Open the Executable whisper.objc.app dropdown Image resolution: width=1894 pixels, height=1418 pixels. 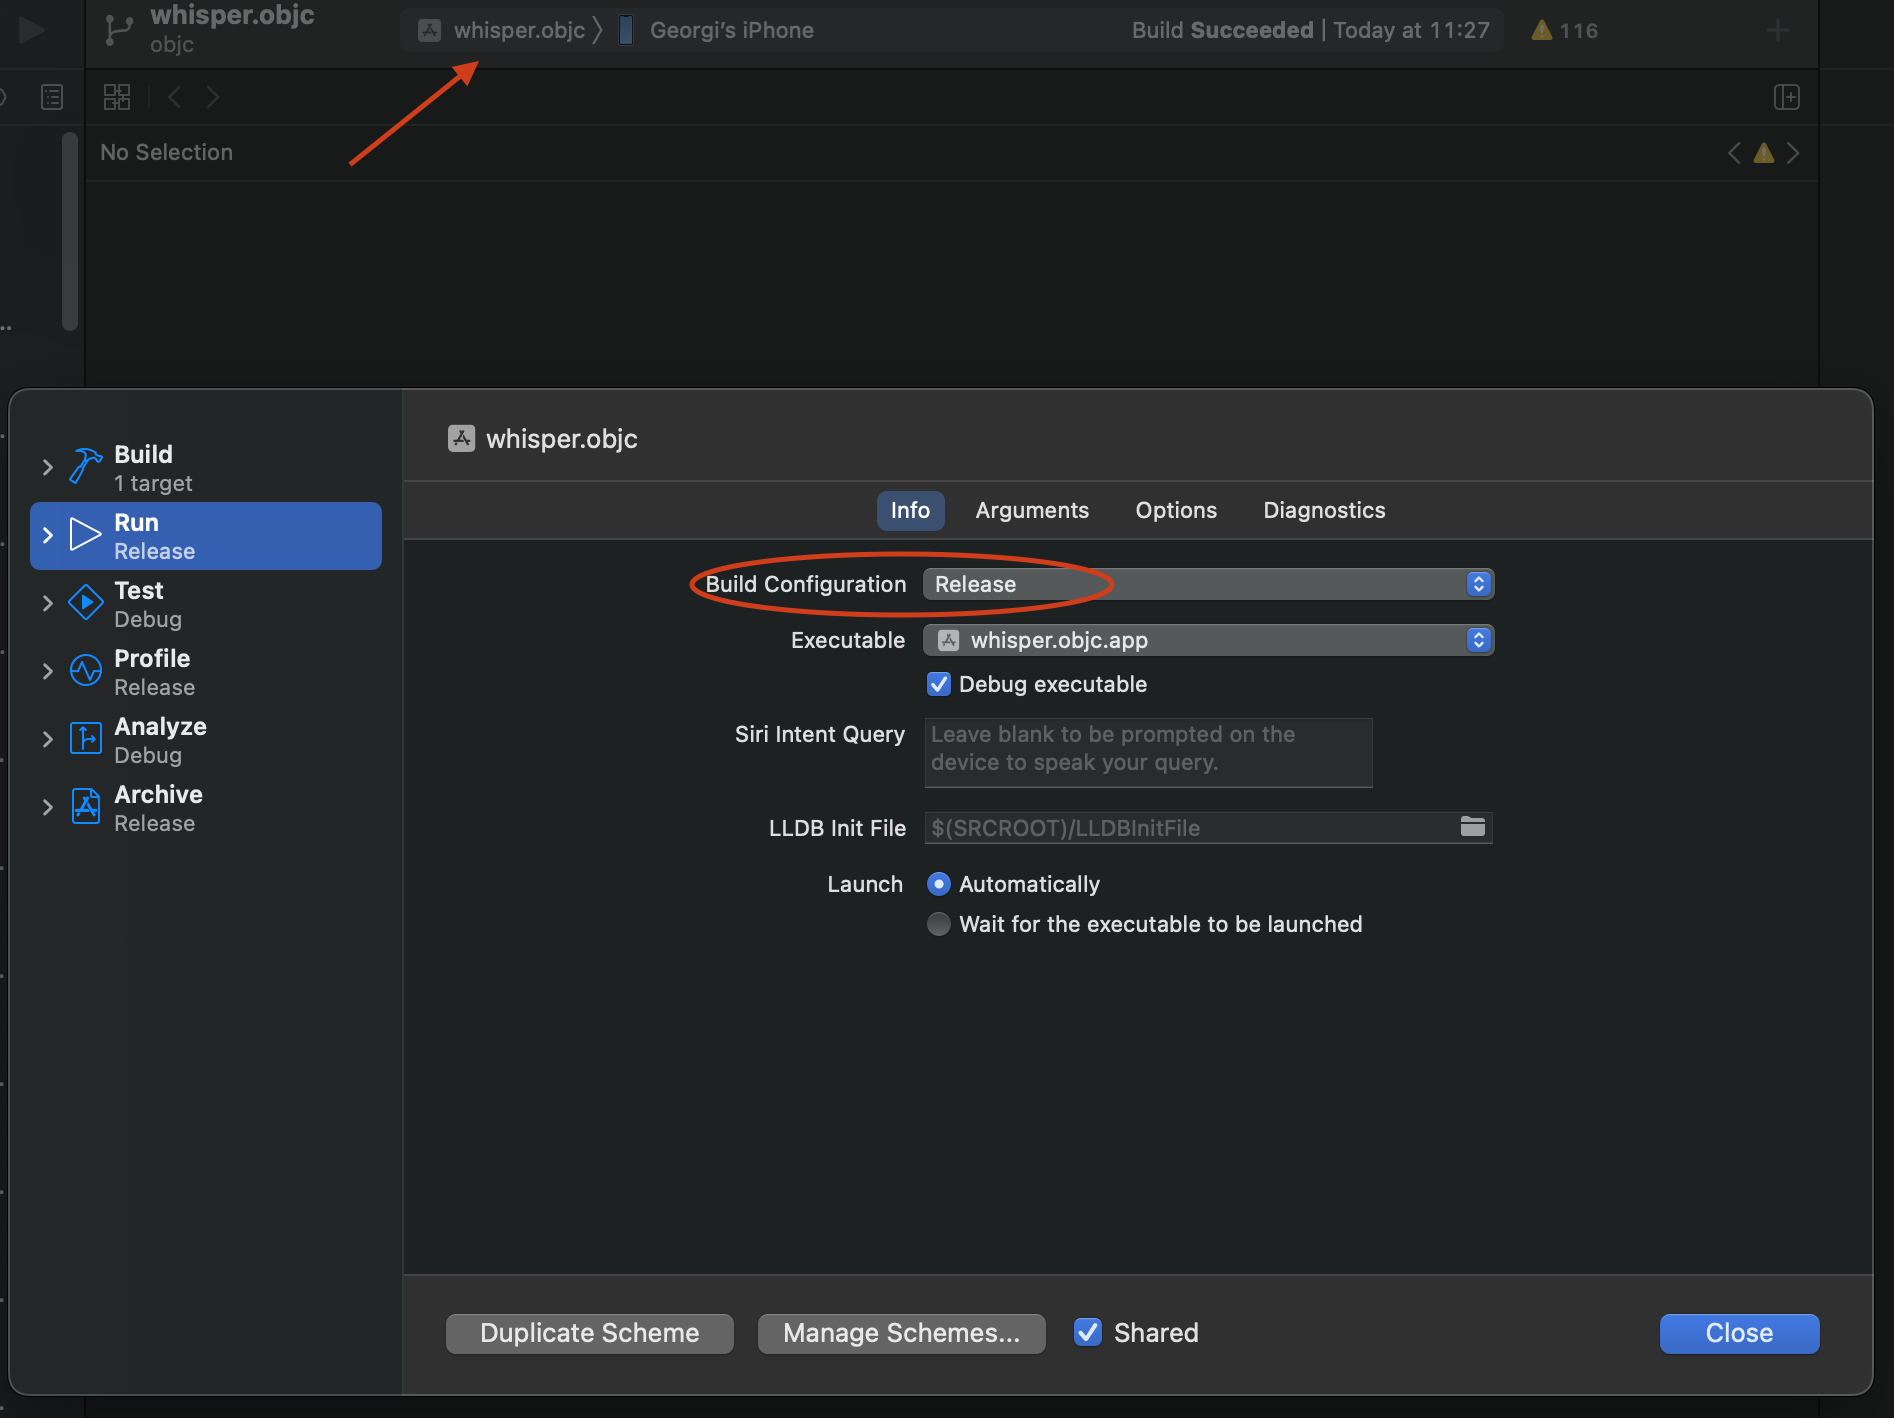click(1208, 640)
